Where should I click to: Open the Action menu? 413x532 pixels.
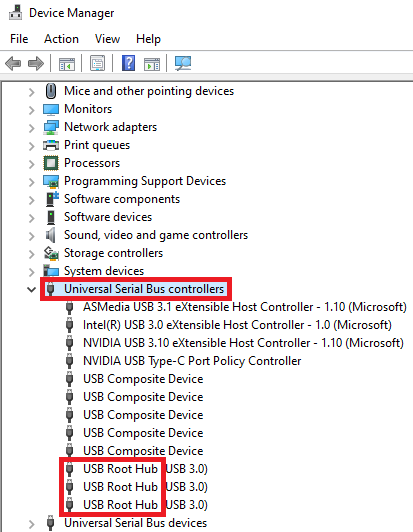[61, 39]
